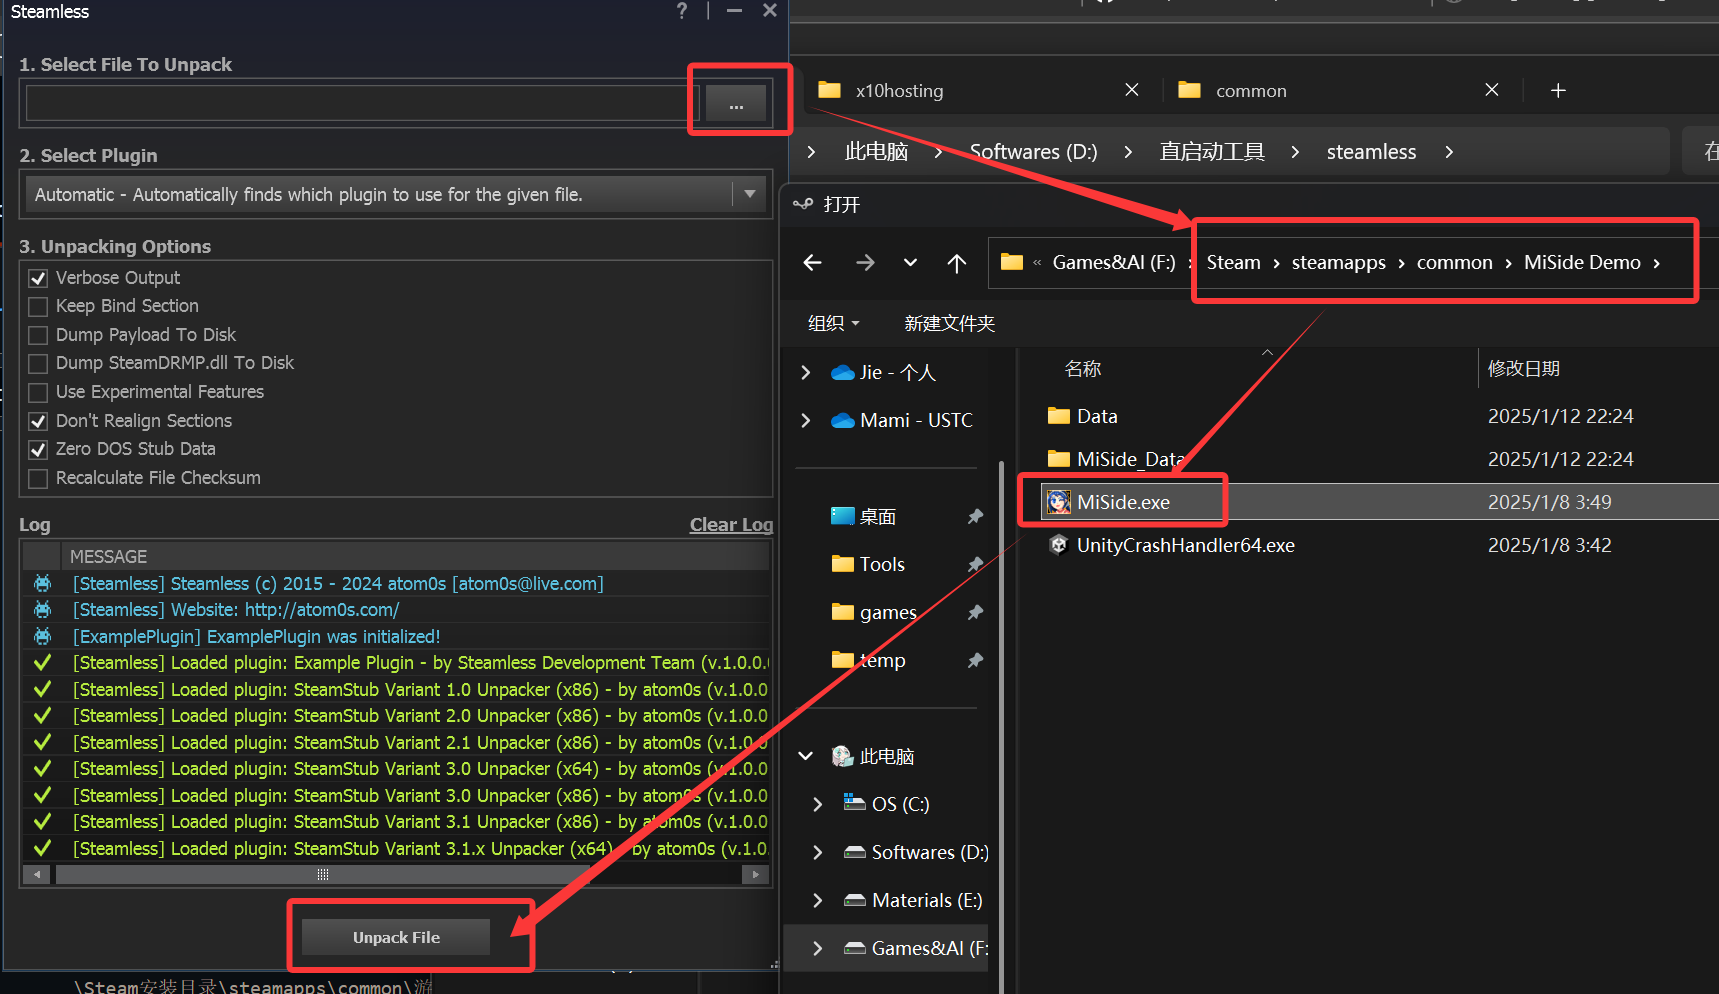Click the log horizontal scrollbar left arrow
Image resolution: width=1719 pixels, height=994 pixels.
click(37, 874)
